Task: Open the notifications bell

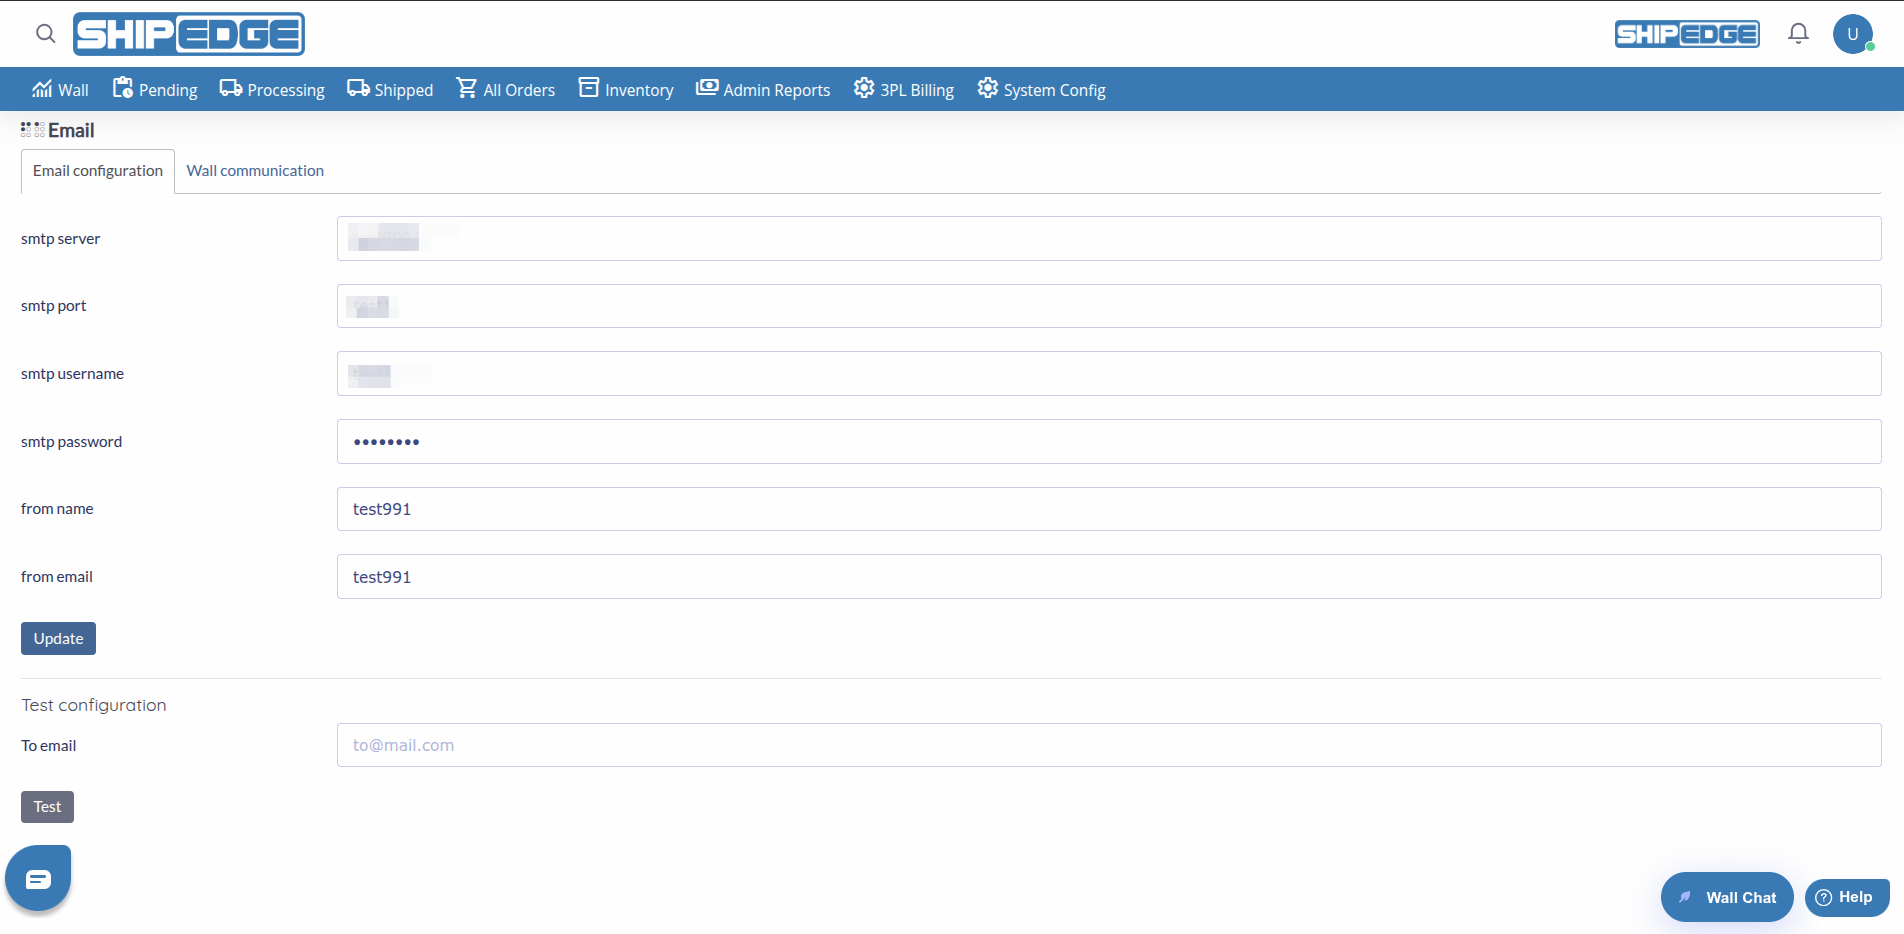Action: [x=1797, y=32]
